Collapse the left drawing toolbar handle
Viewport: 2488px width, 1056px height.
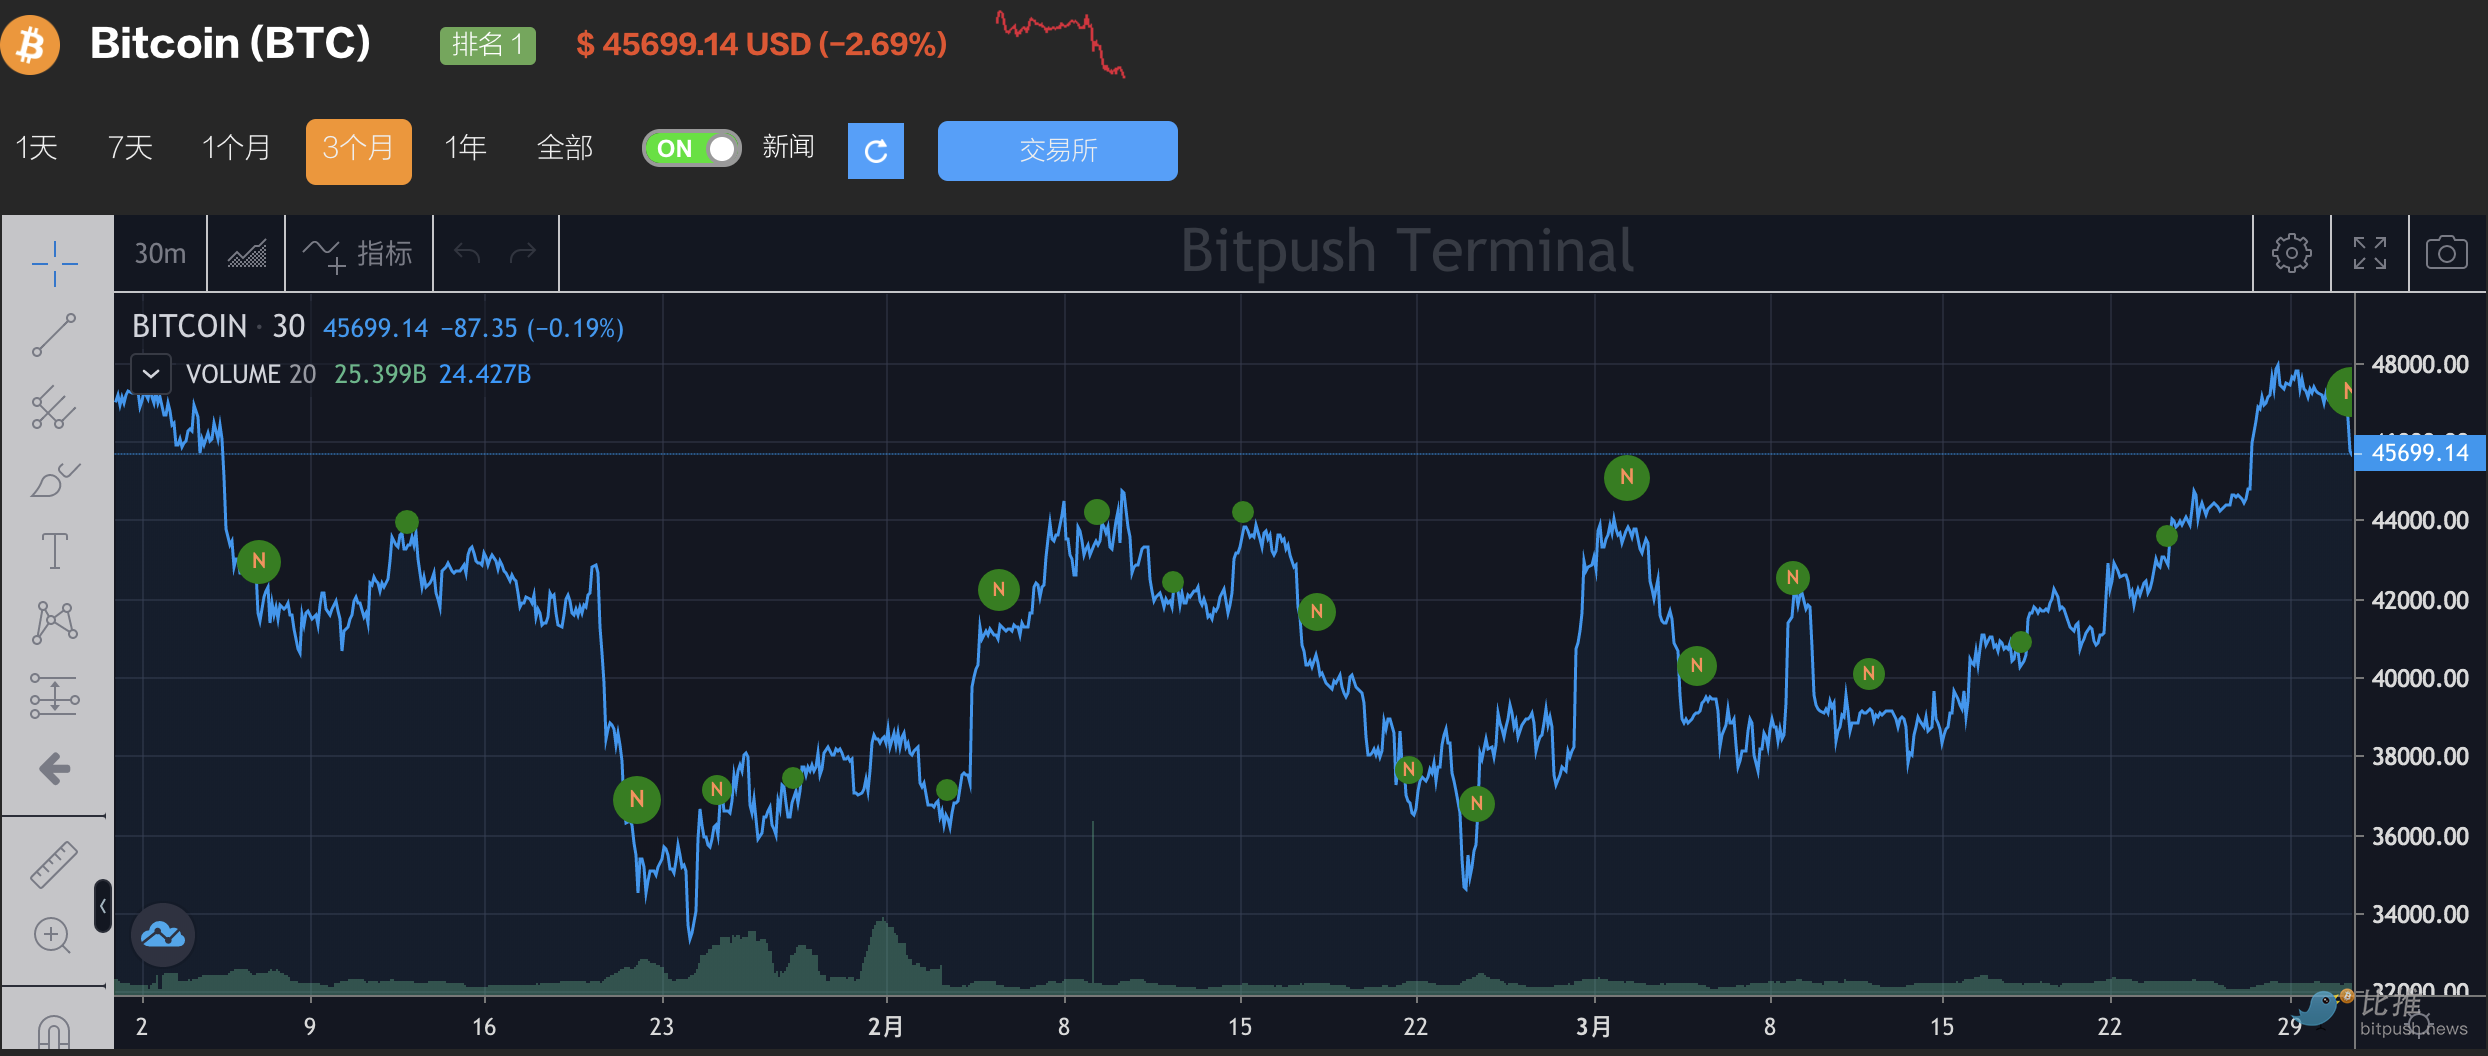pyautogui.click(x=103, y=906)
